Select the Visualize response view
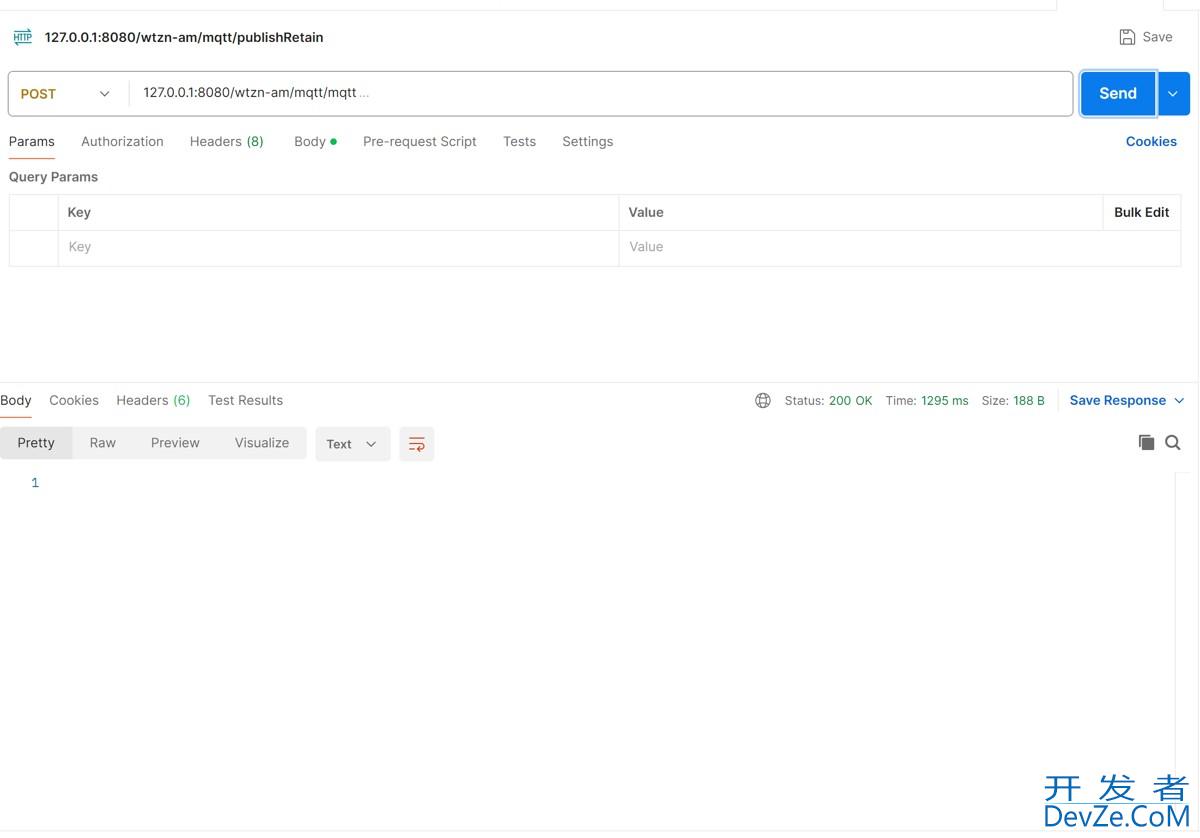Viewport: 1200px width, 838px height. click(x=262, y=443)
